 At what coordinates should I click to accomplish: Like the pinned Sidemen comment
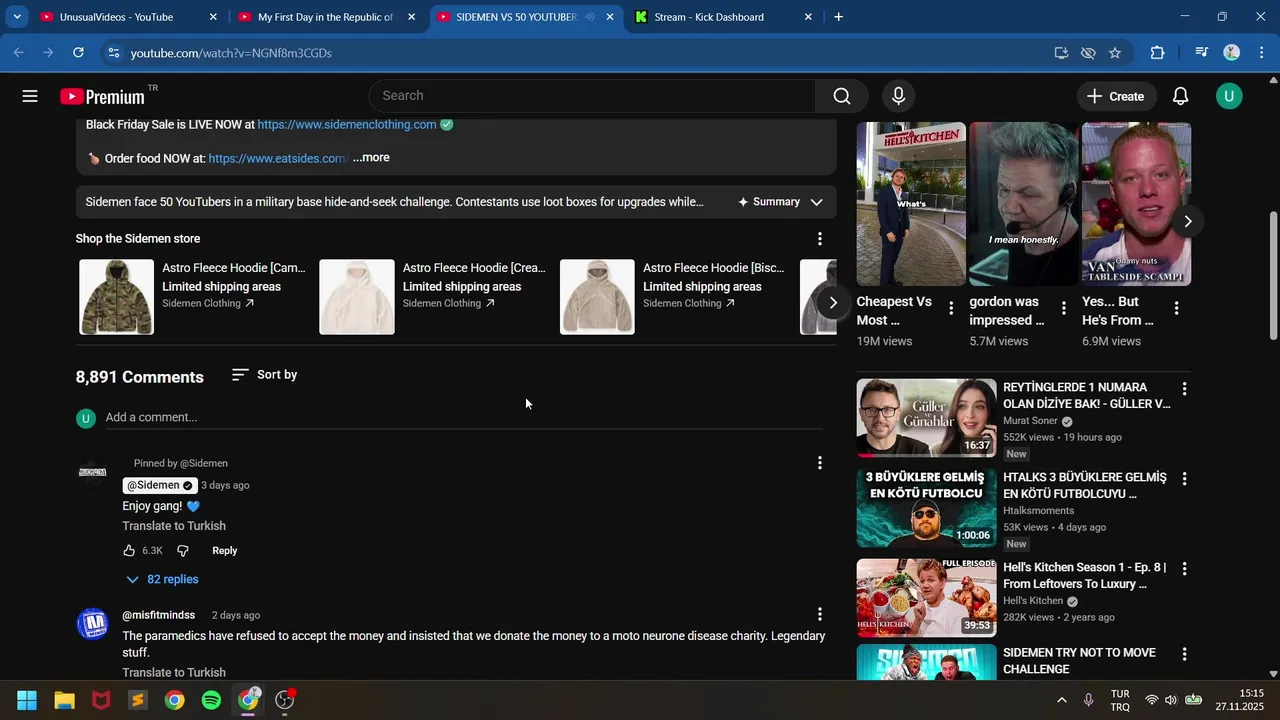pos(129,551)
